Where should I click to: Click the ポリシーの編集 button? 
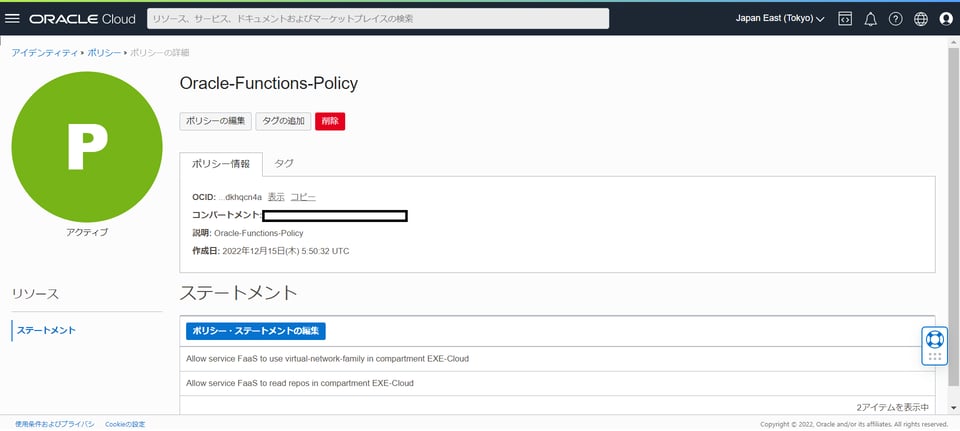coord(215,121)
